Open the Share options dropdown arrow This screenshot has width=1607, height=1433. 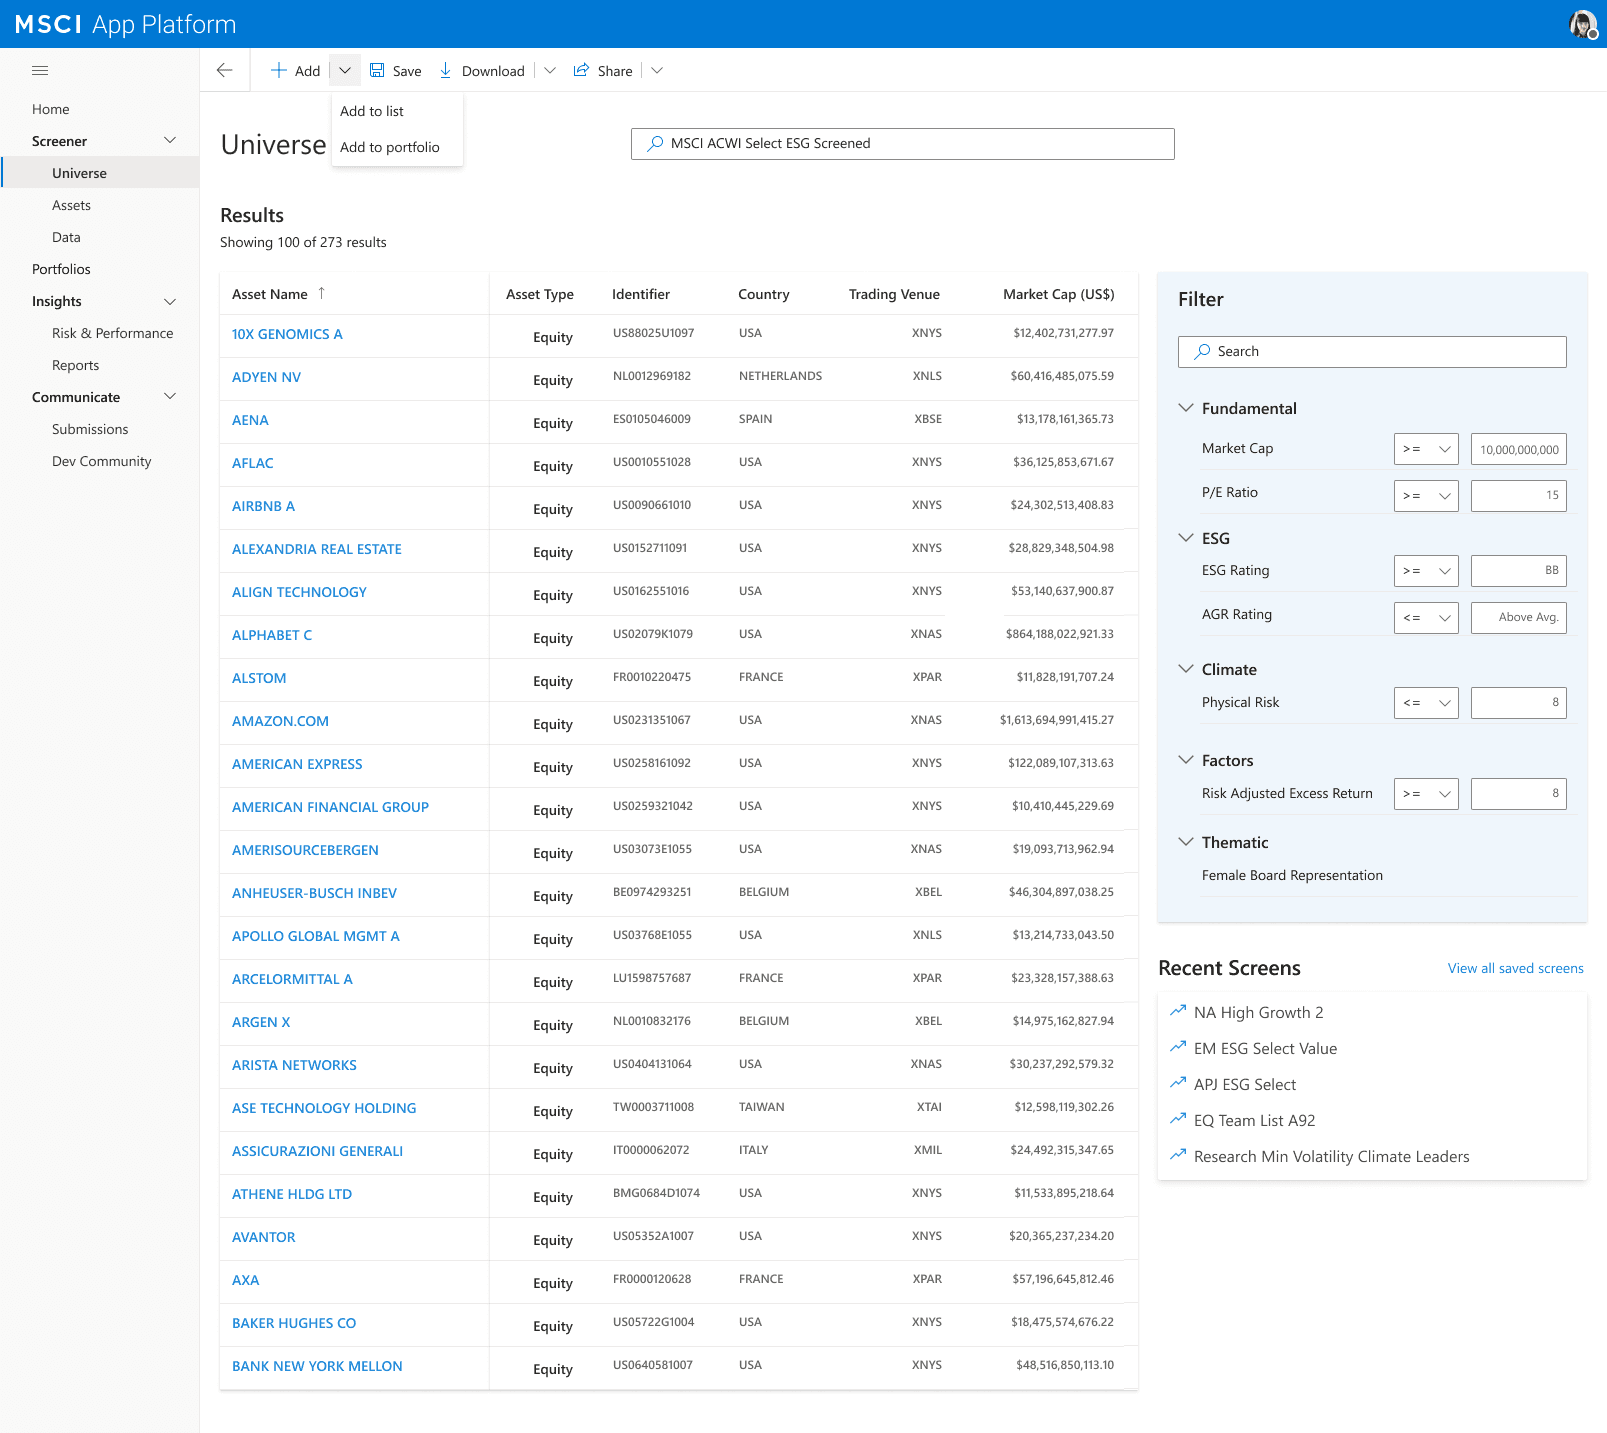click(657, 70)
